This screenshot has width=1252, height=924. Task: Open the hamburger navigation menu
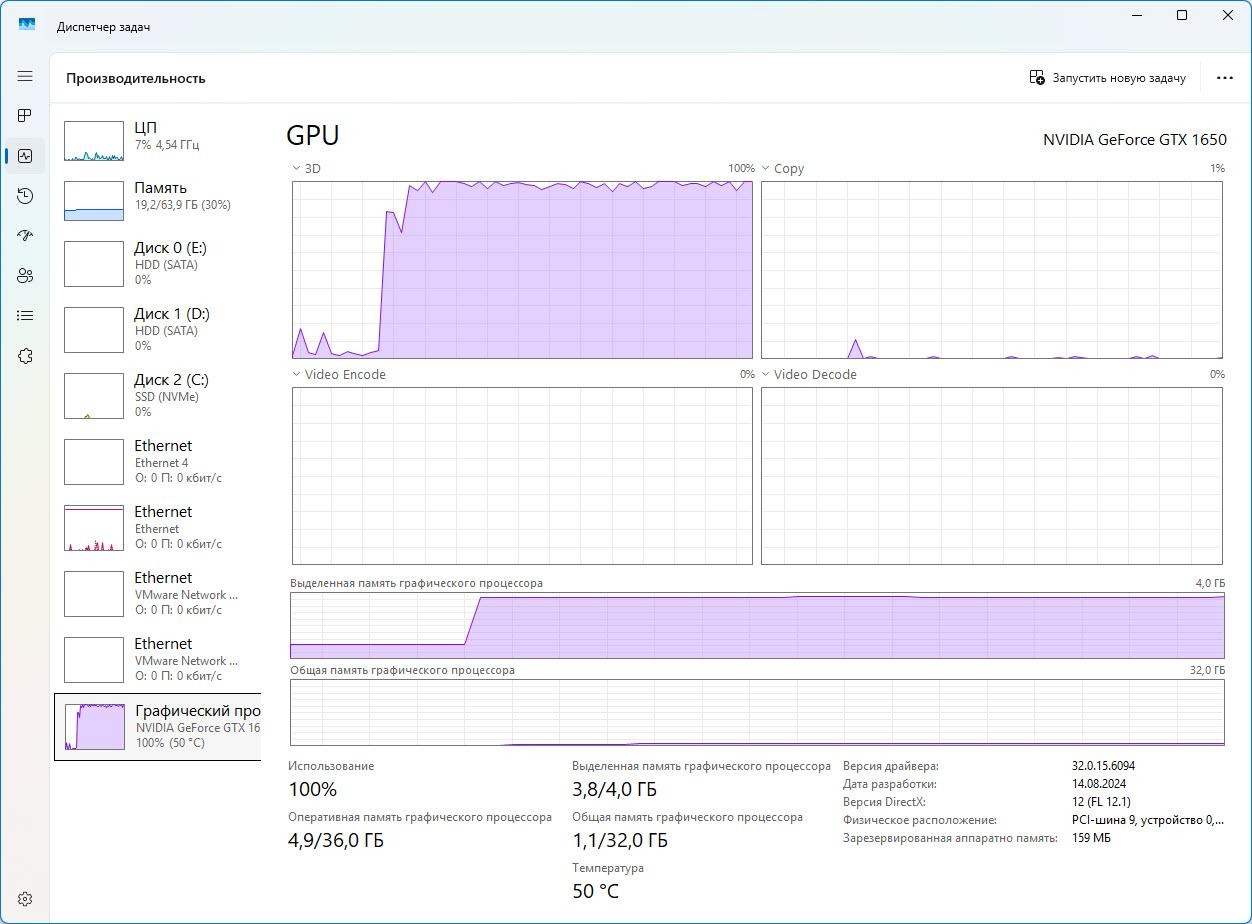point(25,76)
